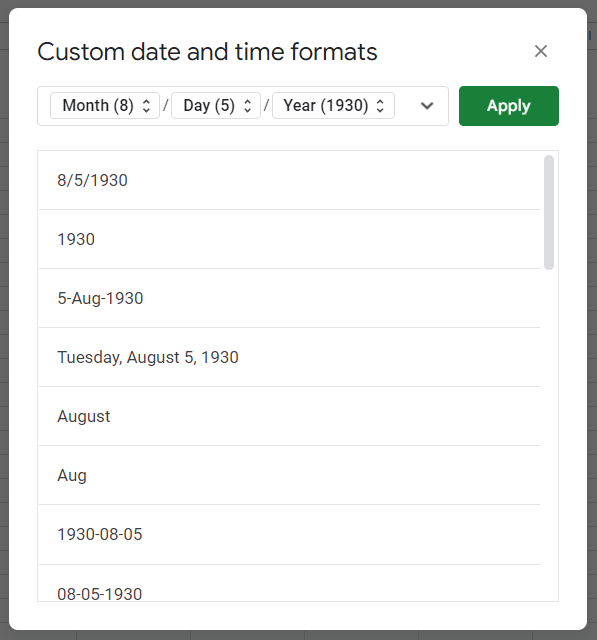Select the 1930 year-only format
This screenshot has height=640, width=597.
289,239
